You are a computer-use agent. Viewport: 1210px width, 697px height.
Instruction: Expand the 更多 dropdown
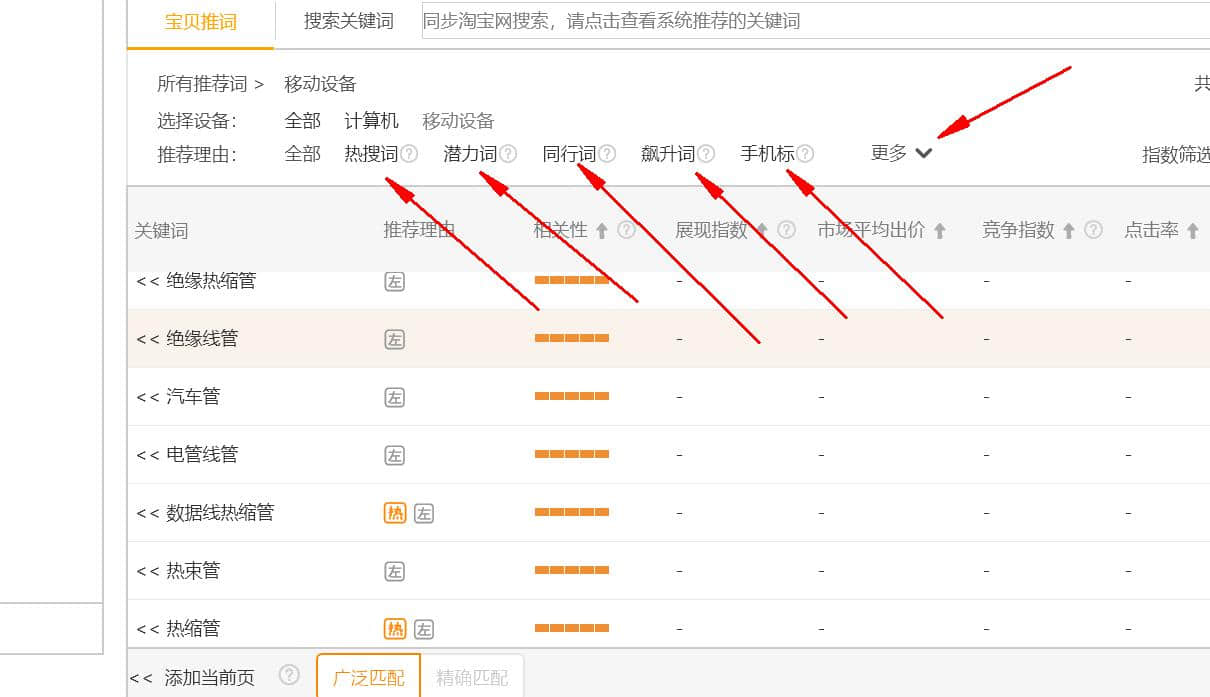901,153
